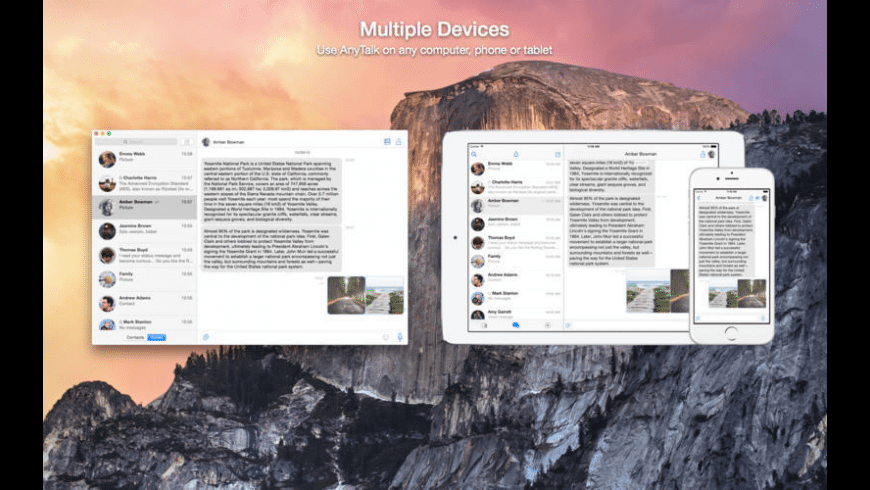Screen dimensions: 870x490
Task: Open Andrew Adams chat in Mac window
Action: (x=145, y=303)
